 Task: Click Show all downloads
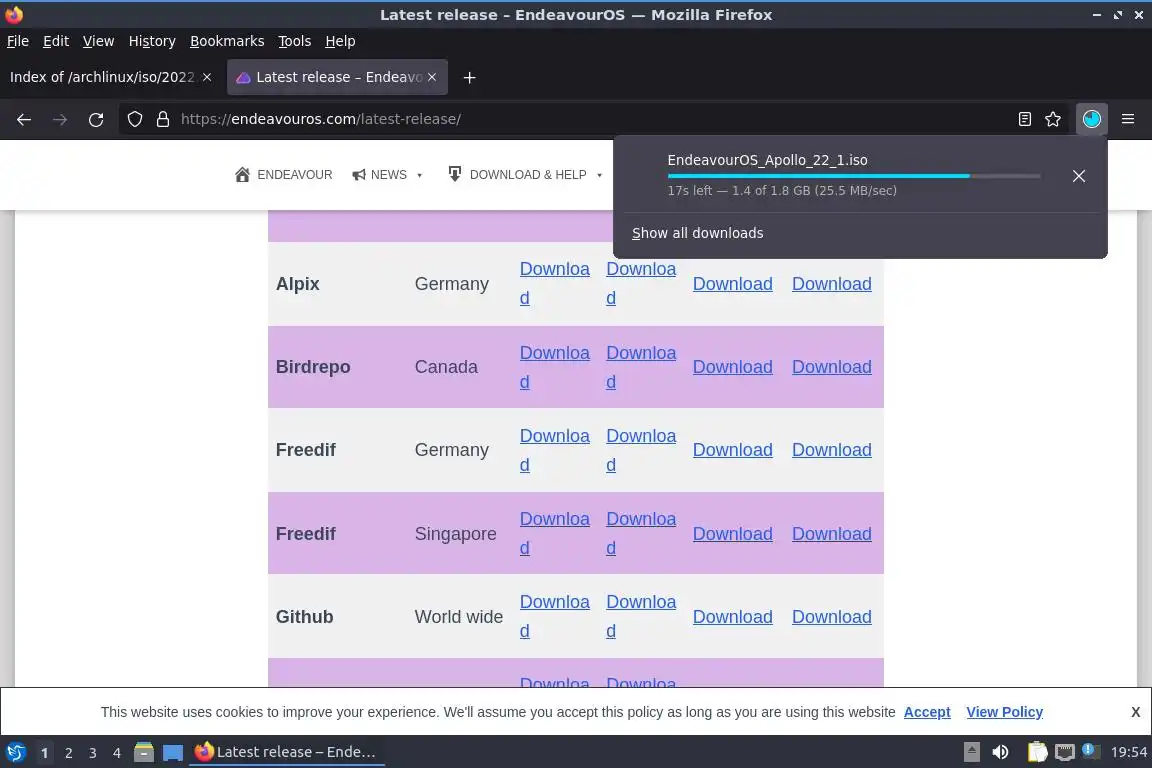[697, 233]
